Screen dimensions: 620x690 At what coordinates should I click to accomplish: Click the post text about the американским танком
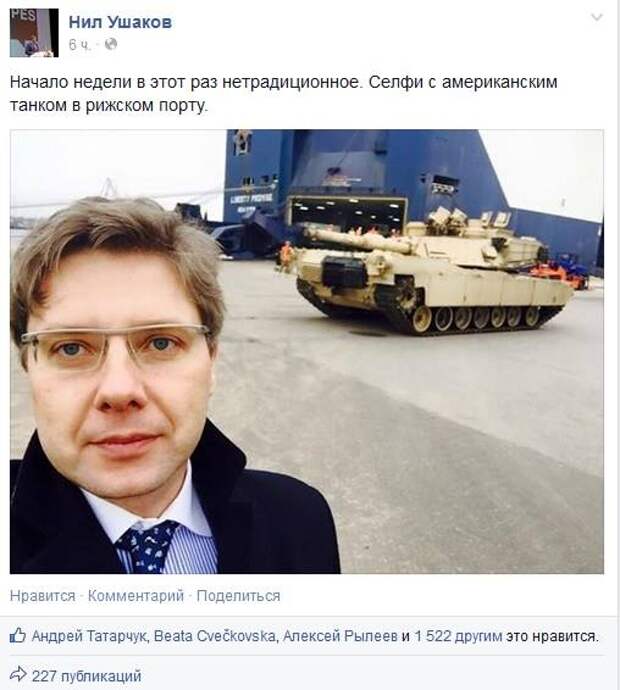click(x=283, y=94)
